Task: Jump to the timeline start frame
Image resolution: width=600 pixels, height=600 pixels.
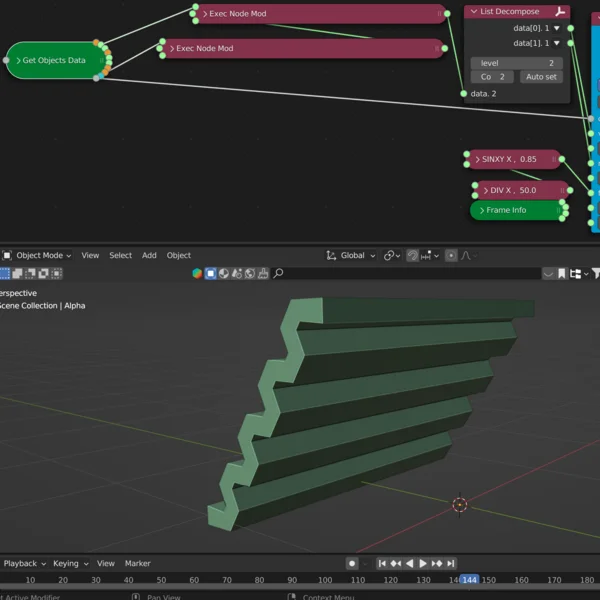Action: [382, 564]
